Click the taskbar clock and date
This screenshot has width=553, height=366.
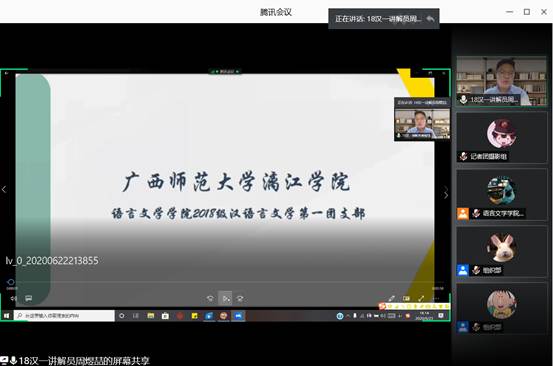coord(424,316)
